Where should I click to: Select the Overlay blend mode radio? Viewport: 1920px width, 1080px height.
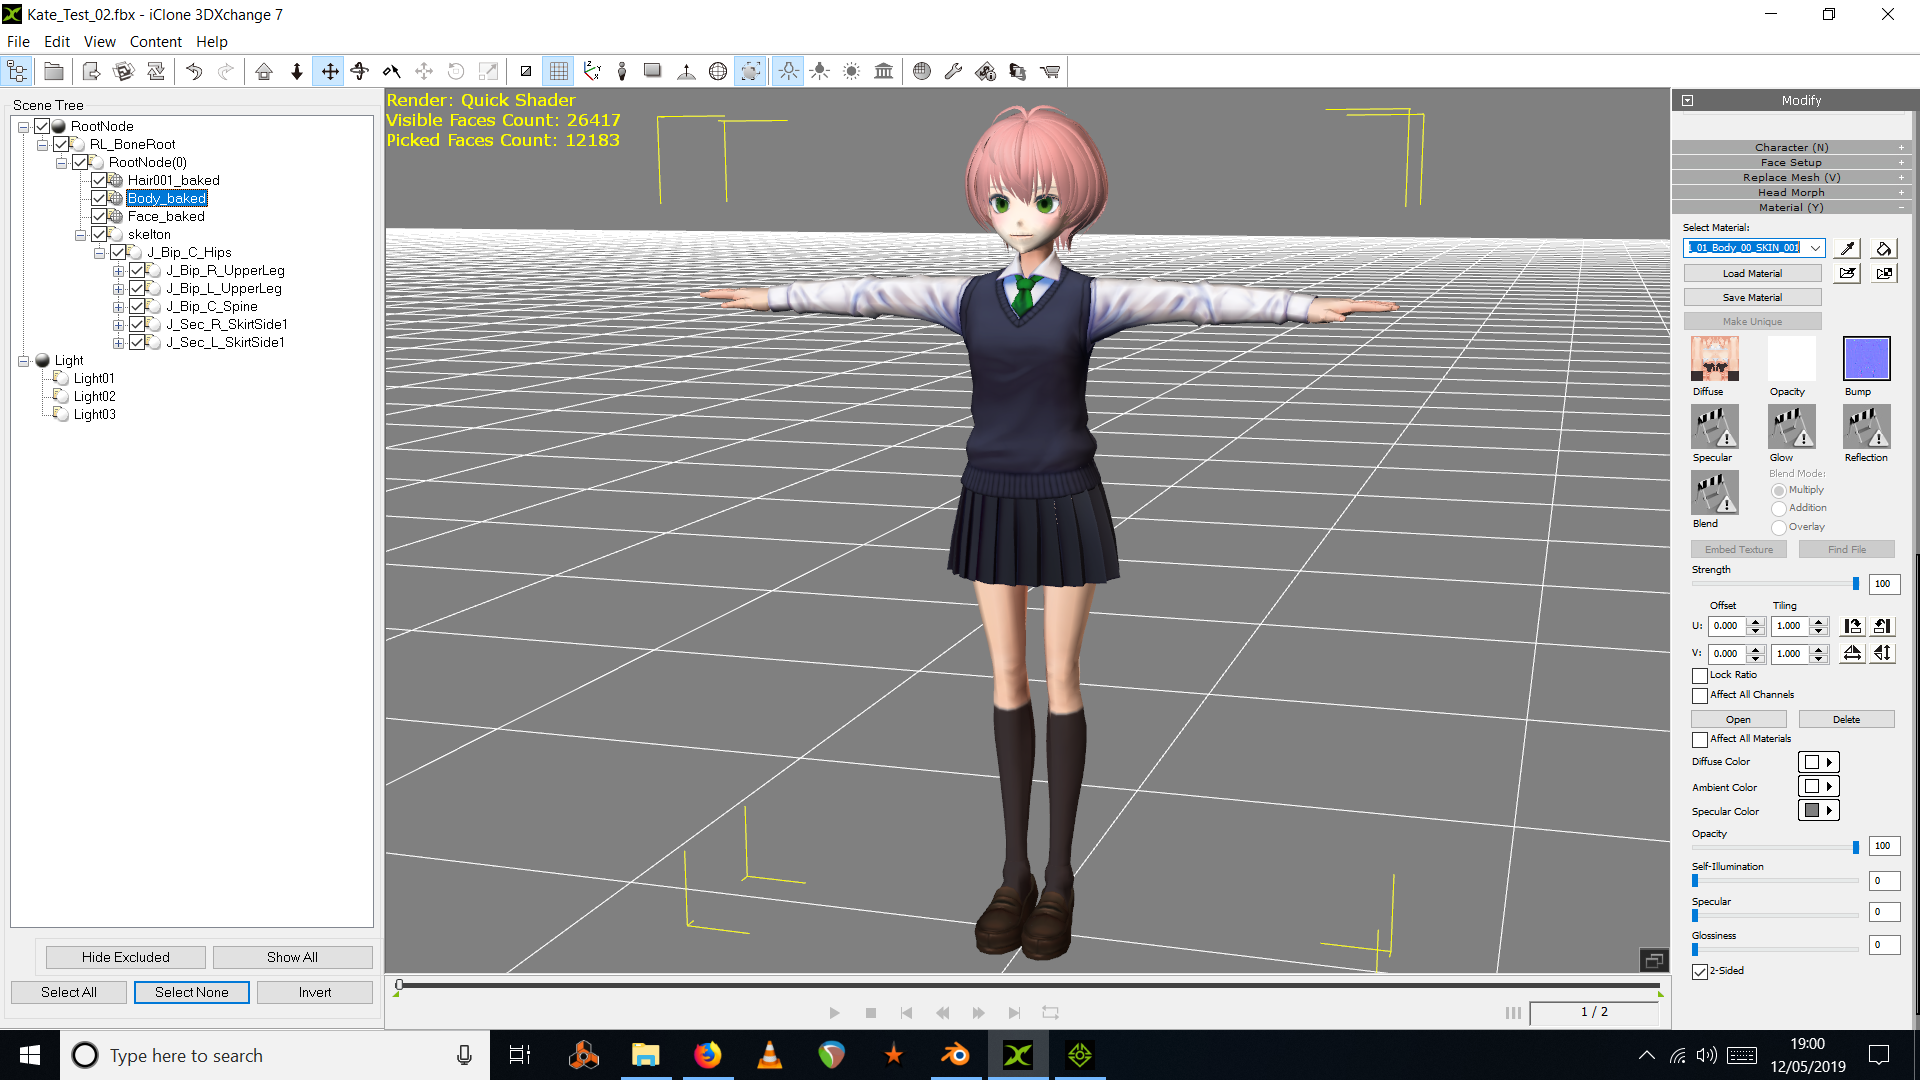tap(1779, 527)
